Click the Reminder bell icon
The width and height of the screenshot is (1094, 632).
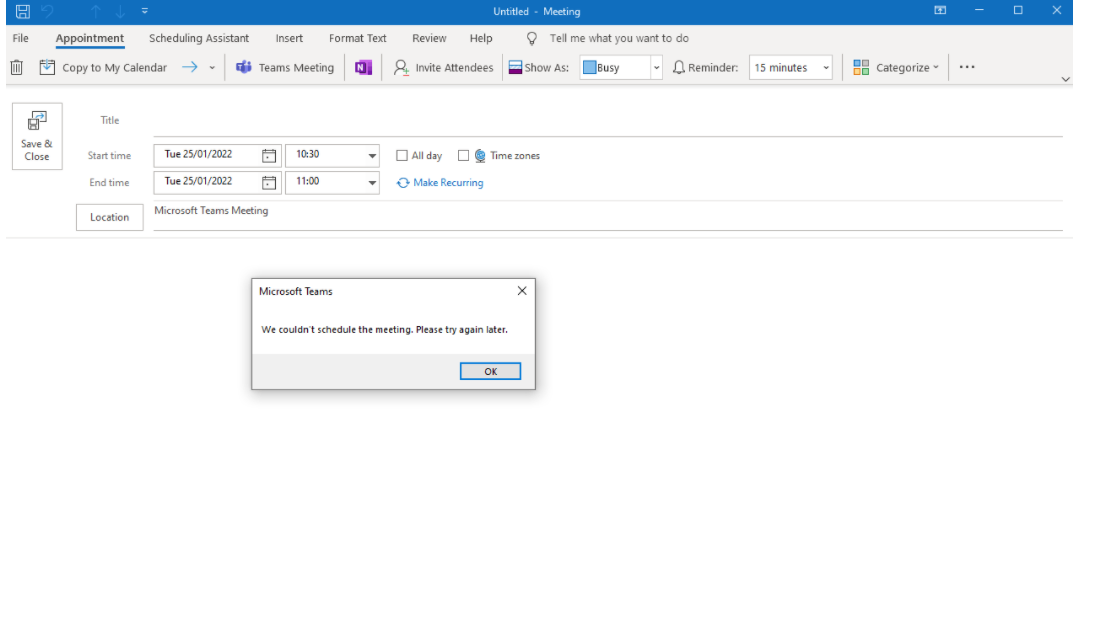point(678,67)
